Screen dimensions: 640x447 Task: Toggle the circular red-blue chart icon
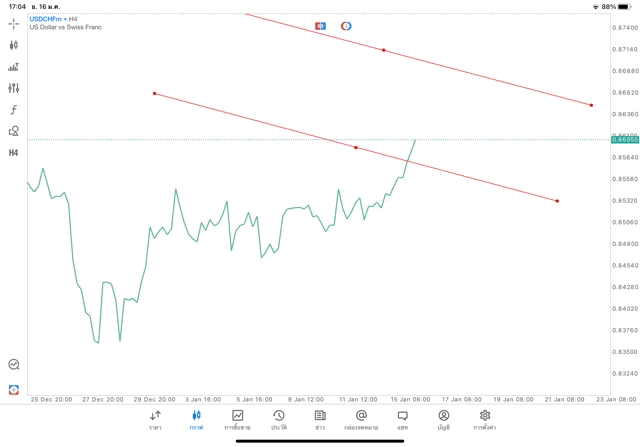[346, 25]
